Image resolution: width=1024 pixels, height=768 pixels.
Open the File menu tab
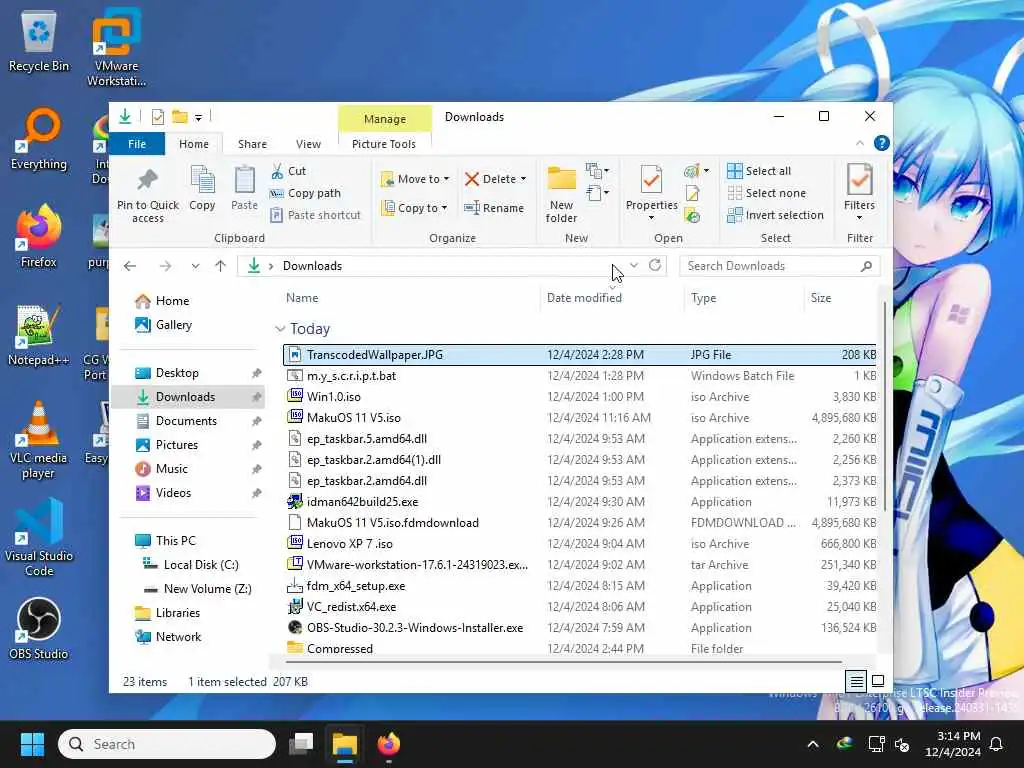(x=136, y=144)
